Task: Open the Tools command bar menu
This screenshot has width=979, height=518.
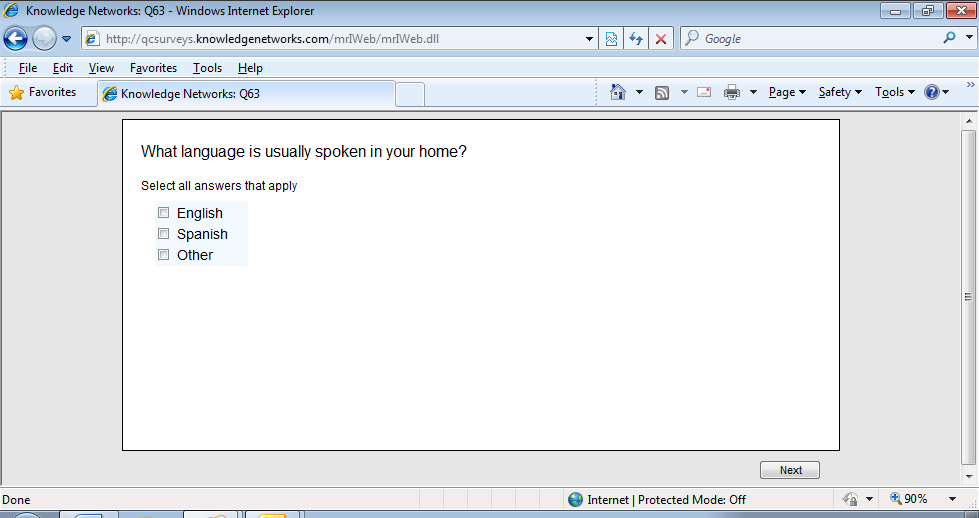Action: (895, 92)
